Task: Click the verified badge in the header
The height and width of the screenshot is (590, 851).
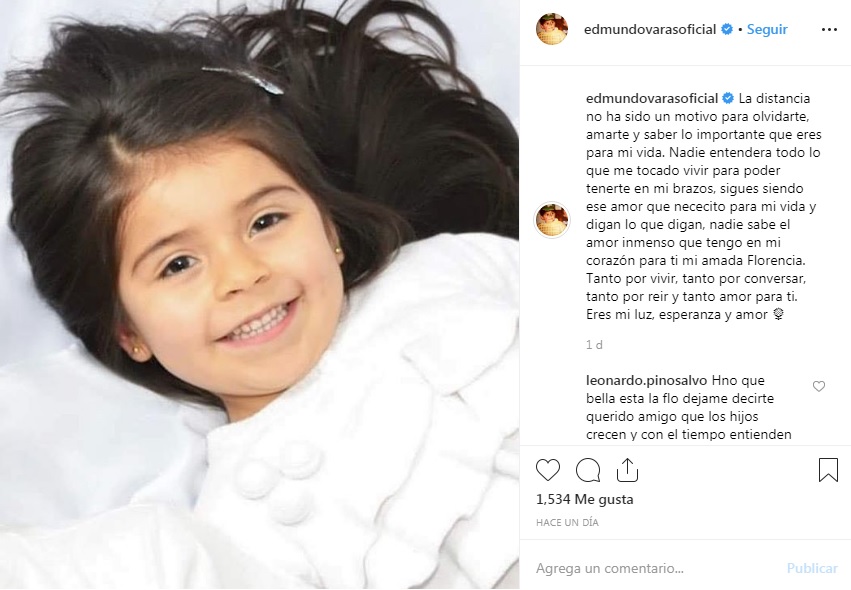Action: (x=727, y=29)
